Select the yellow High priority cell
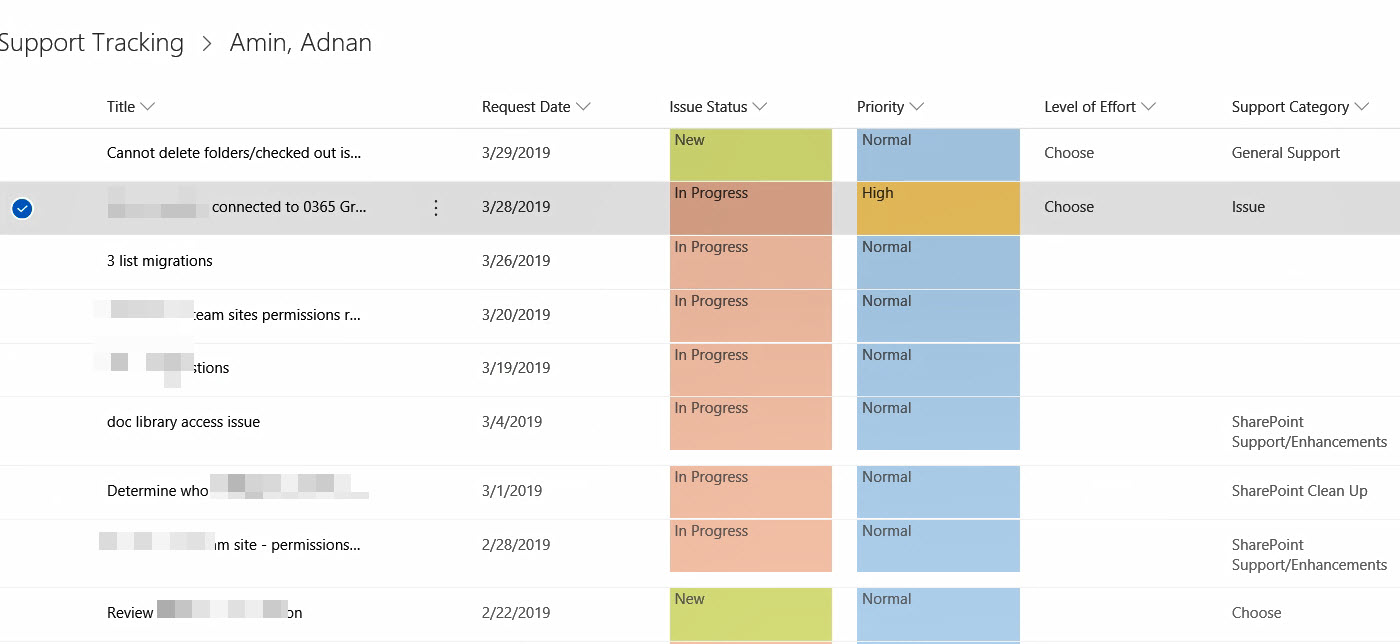The image size is (1400, 644). click(x=937, y=207)
